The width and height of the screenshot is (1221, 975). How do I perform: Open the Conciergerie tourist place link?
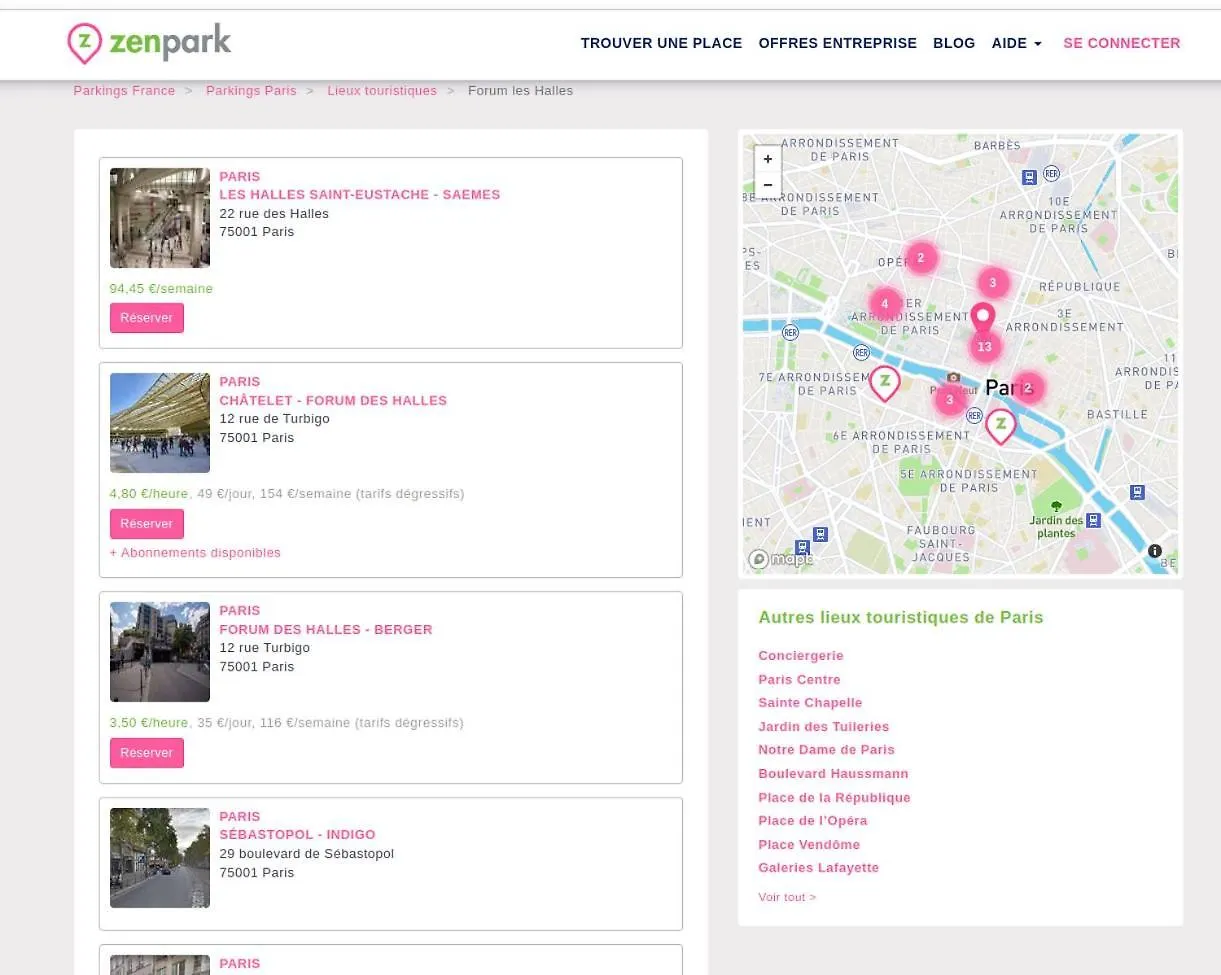click(801, 656)
